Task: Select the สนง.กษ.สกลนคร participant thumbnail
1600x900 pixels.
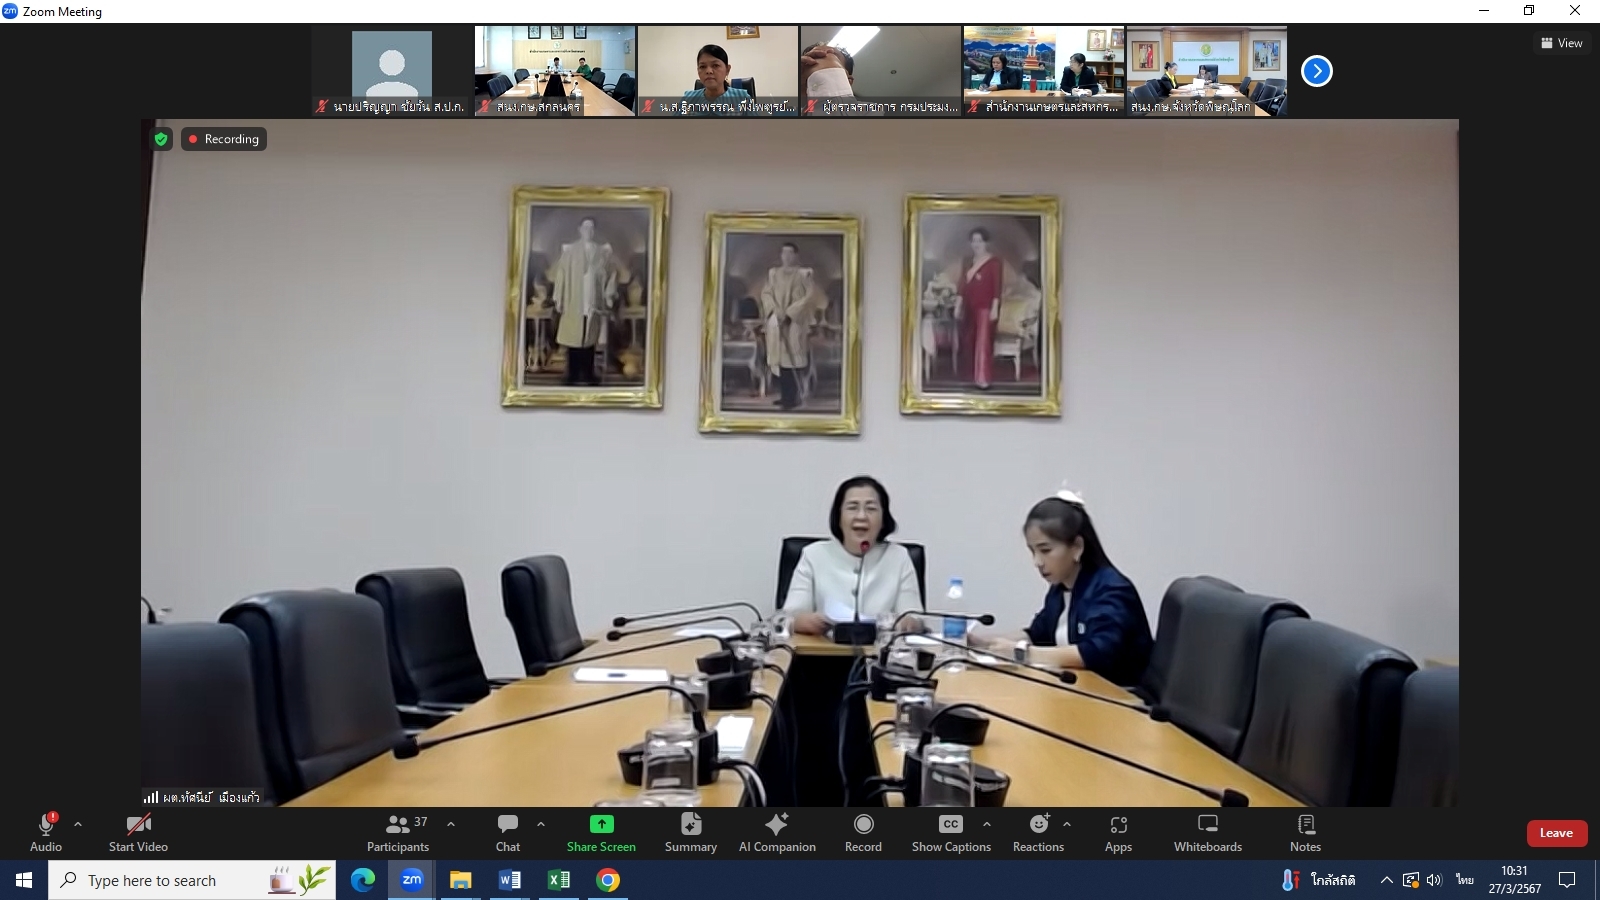Action: pyautogui.click(x=555, y=71)
